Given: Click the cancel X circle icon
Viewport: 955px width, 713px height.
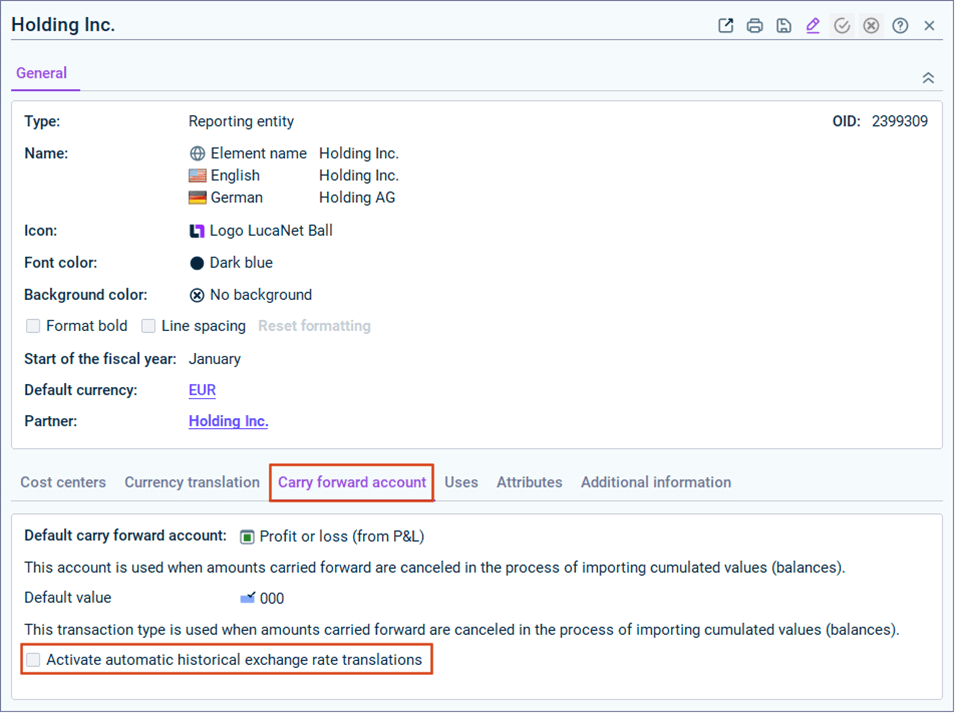Looking at the screenshot, I should [871, 26].
